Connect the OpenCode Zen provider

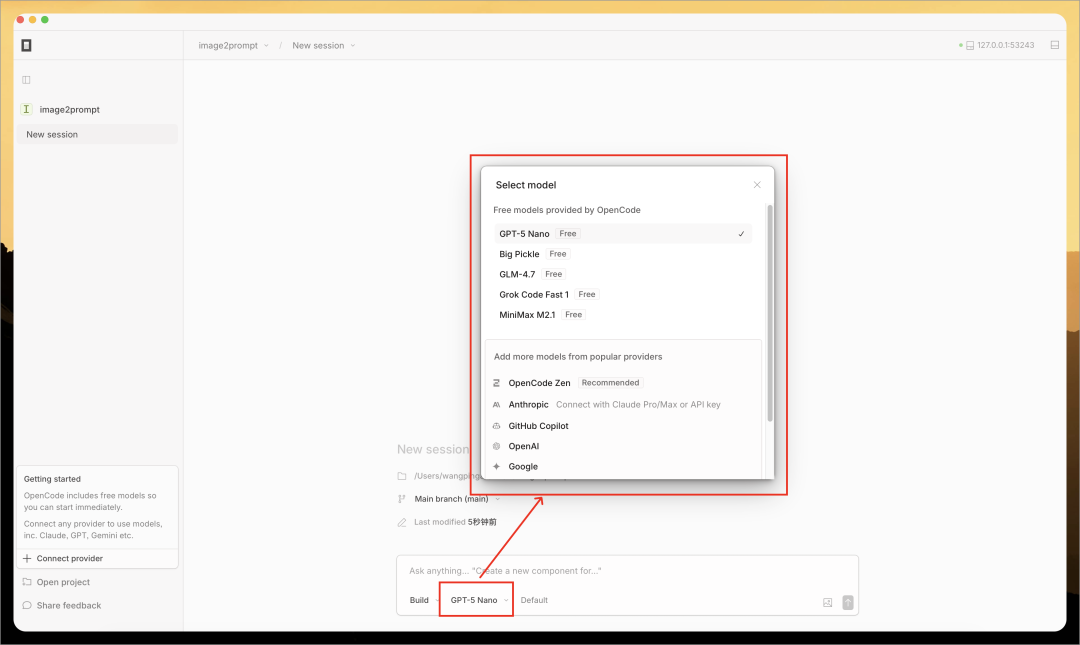(x=623, y=382)
